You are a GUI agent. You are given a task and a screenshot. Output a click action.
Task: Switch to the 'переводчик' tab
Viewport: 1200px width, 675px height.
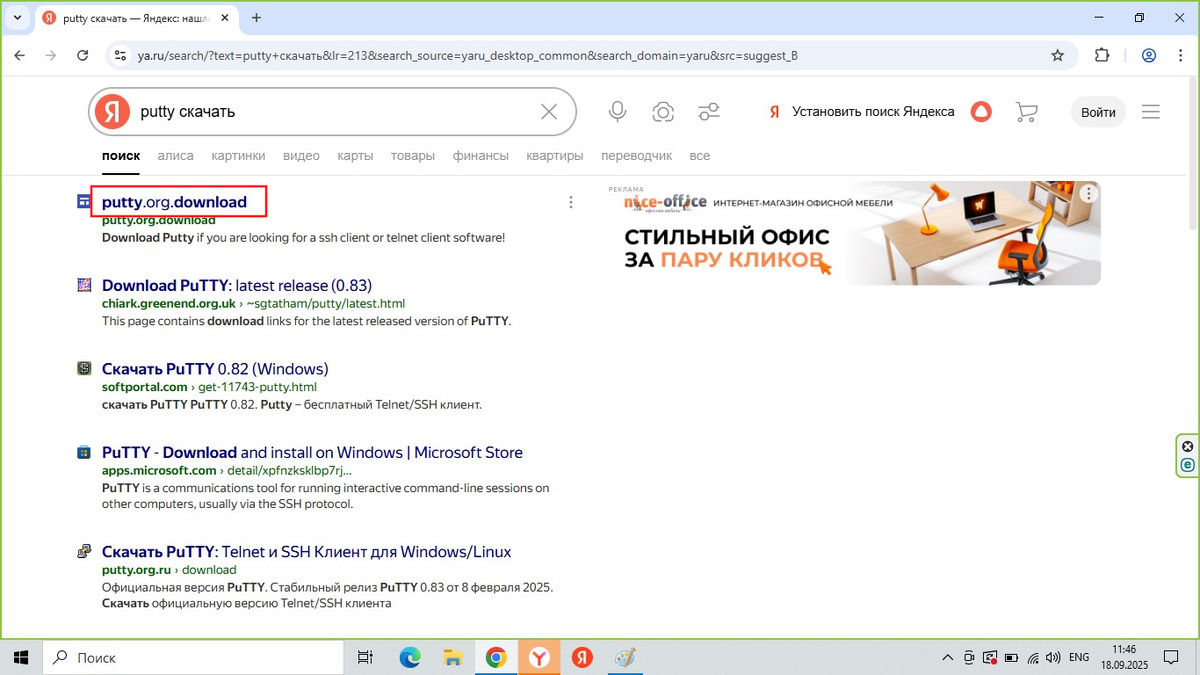[x=637, y=156]
